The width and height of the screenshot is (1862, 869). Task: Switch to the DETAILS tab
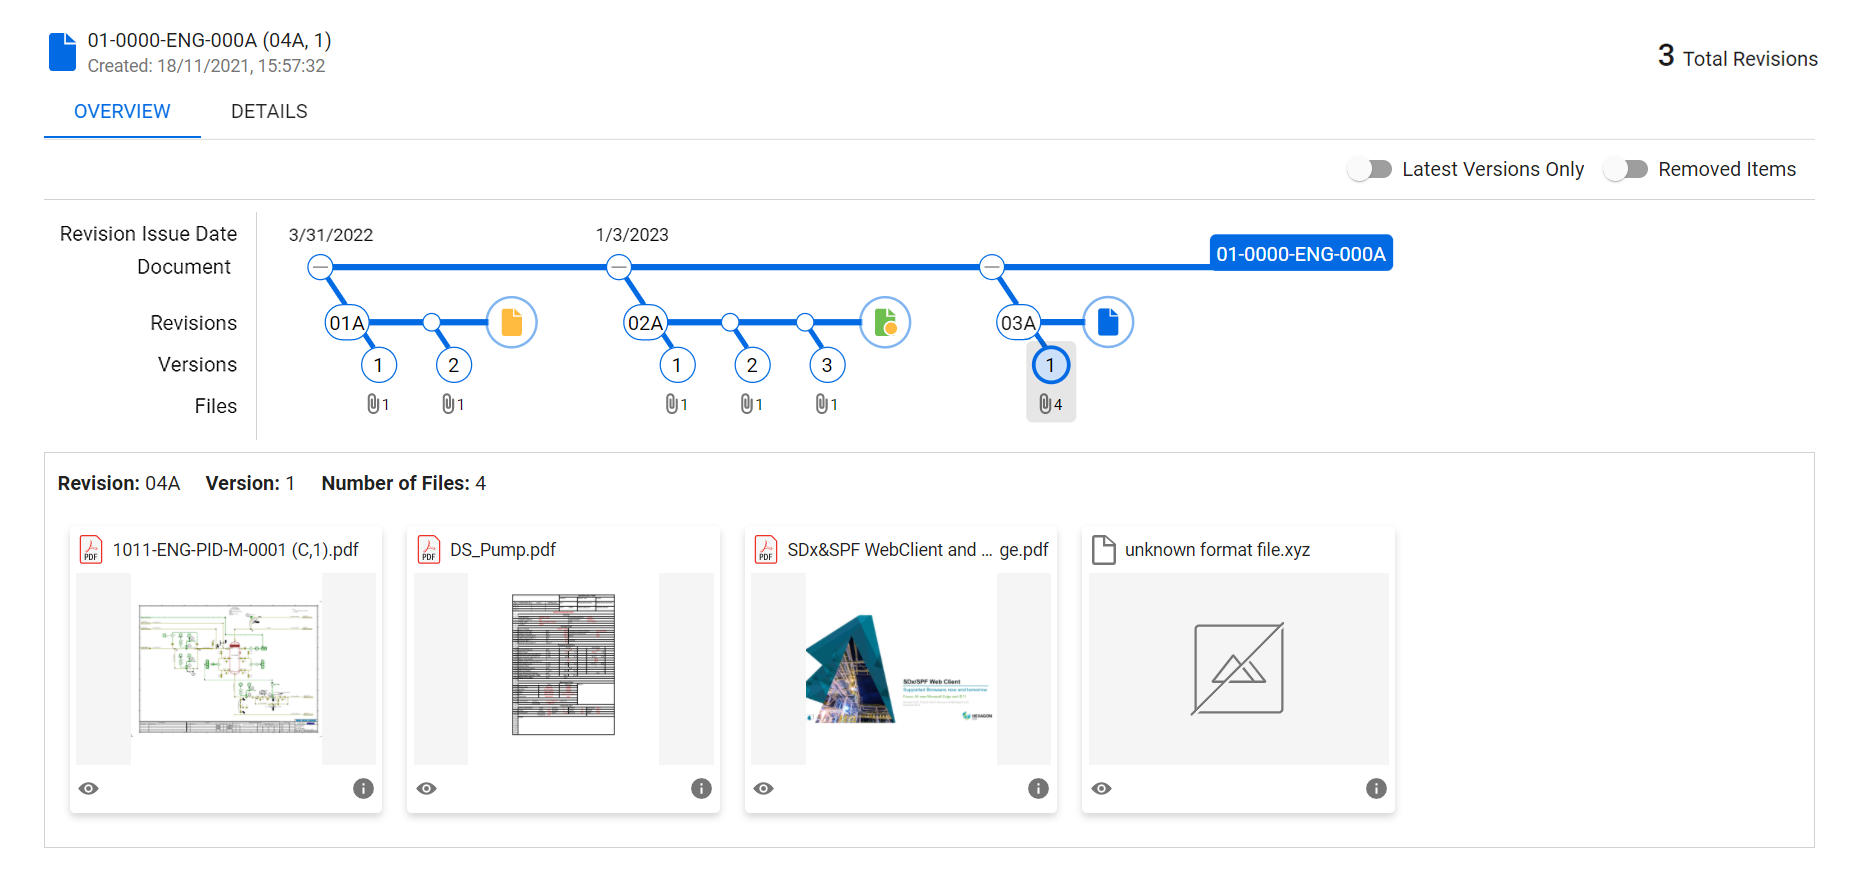269,111
